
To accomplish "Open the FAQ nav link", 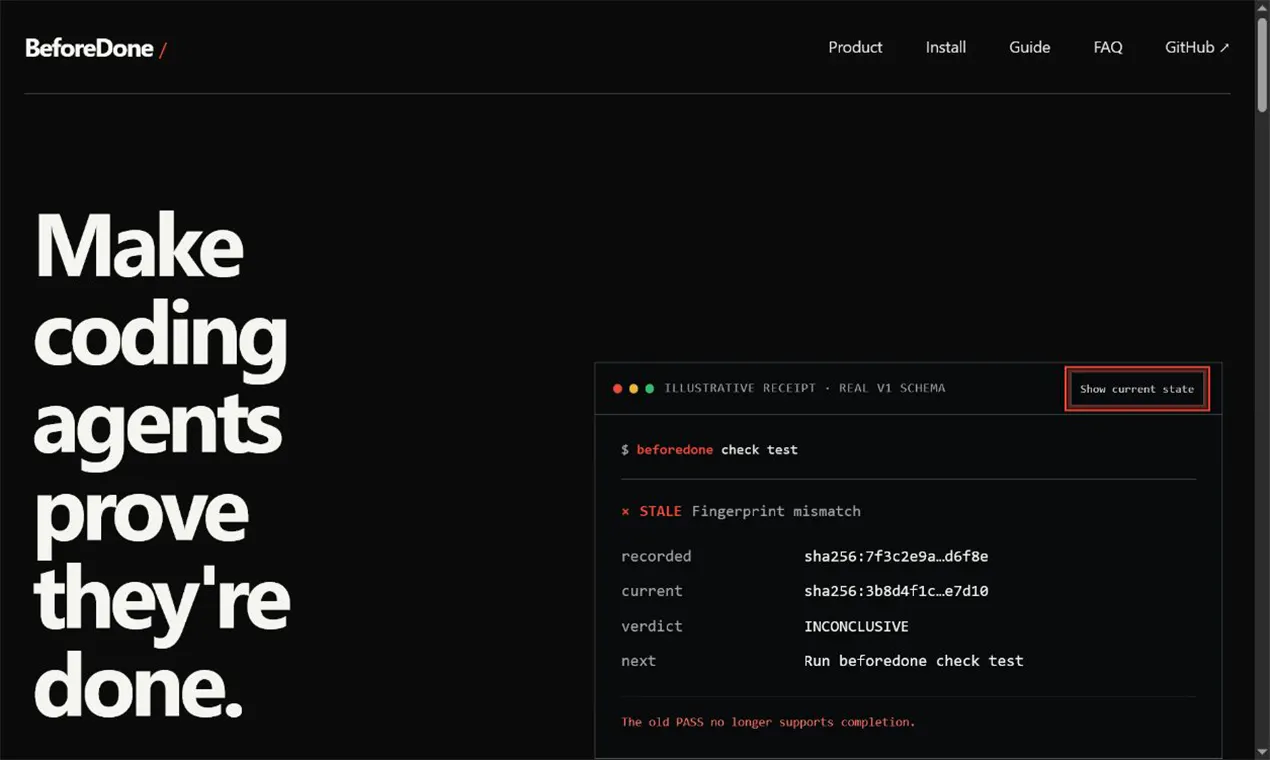I will (1107, 47).
